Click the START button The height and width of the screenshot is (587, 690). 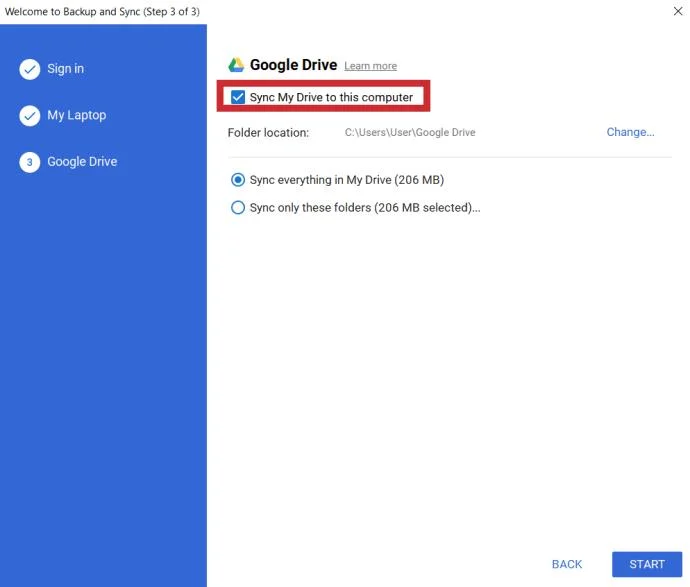click(x=647, y=564)
